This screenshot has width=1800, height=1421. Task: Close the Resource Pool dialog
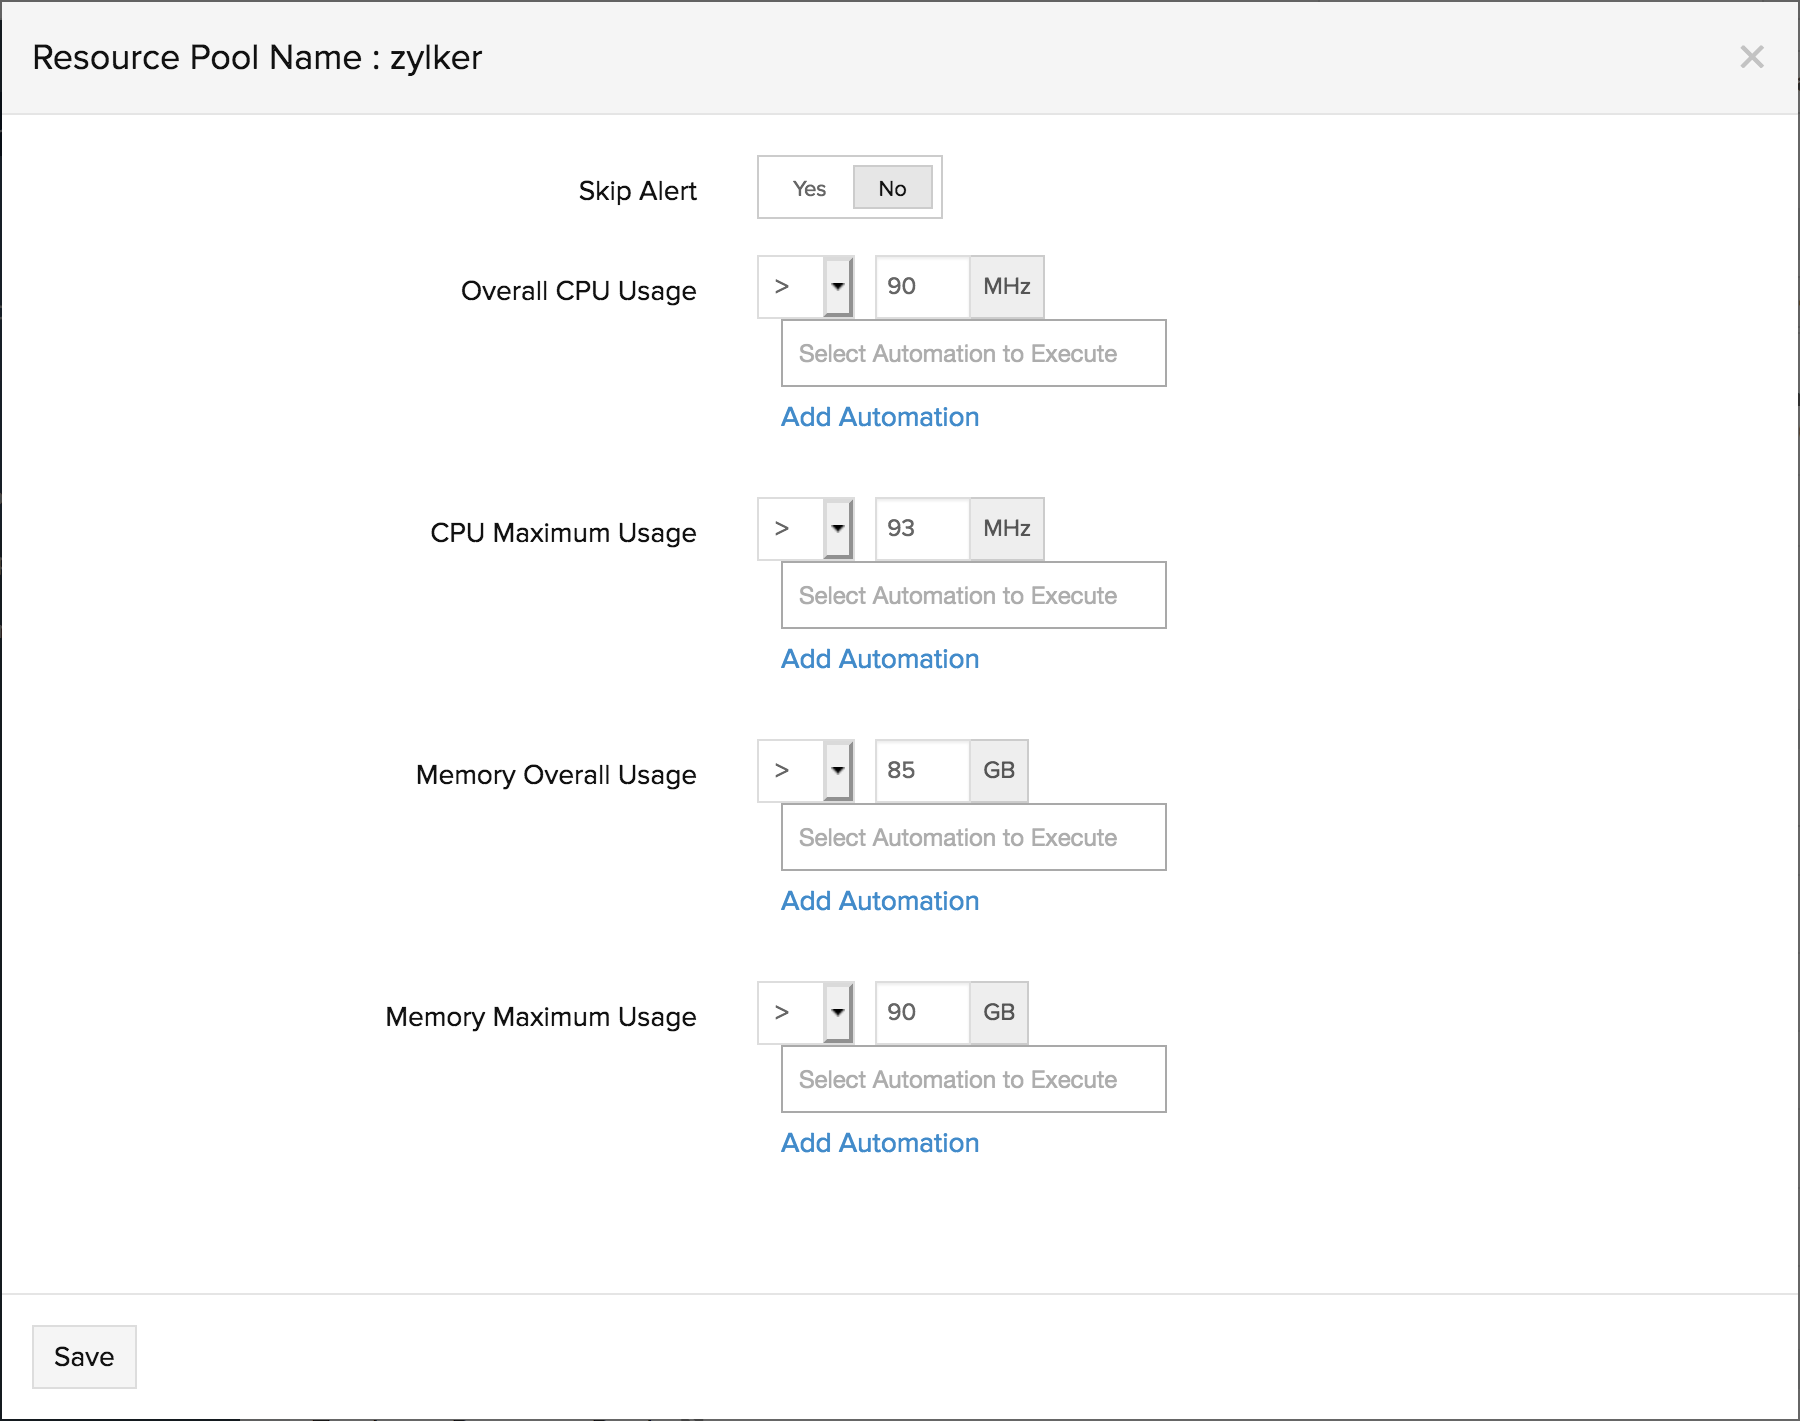coord(1751,57)
